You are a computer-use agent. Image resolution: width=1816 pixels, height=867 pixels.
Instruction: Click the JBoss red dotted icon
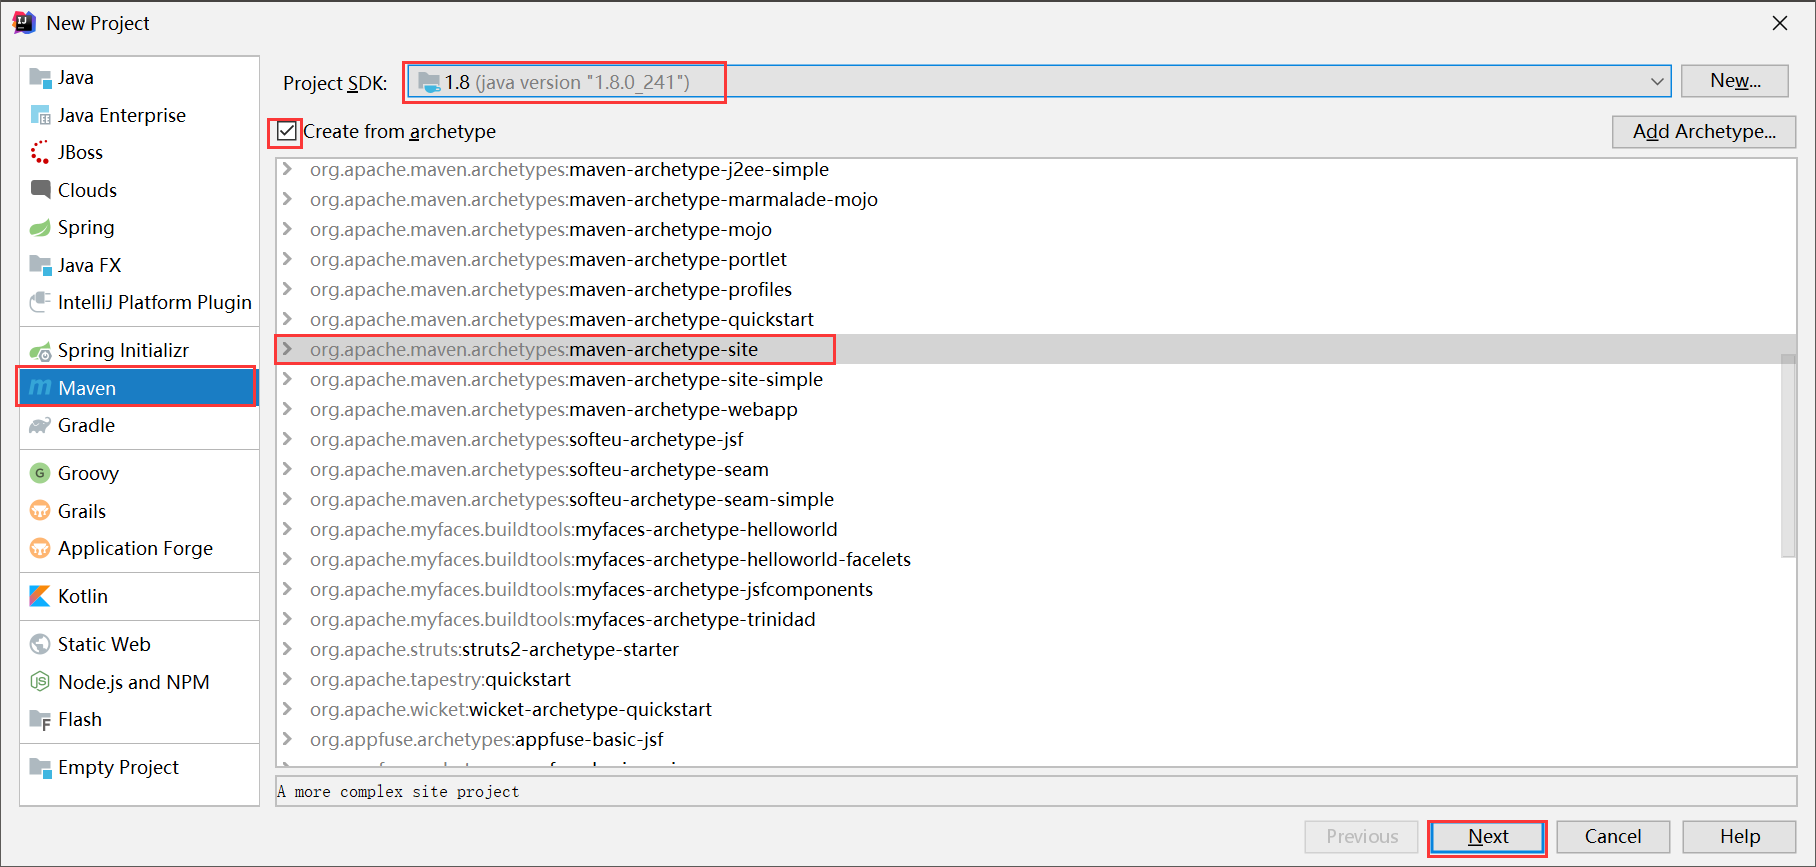[40, 152]
